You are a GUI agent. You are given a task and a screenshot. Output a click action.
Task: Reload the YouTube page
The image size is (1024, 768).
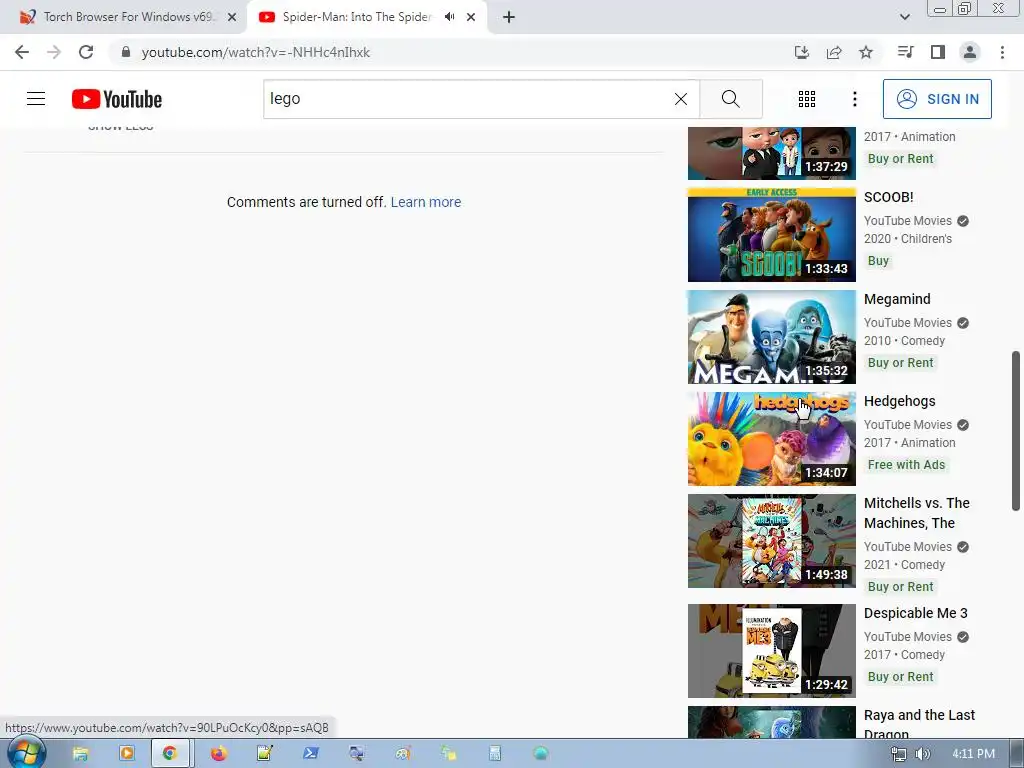click(x=86, y=52)
